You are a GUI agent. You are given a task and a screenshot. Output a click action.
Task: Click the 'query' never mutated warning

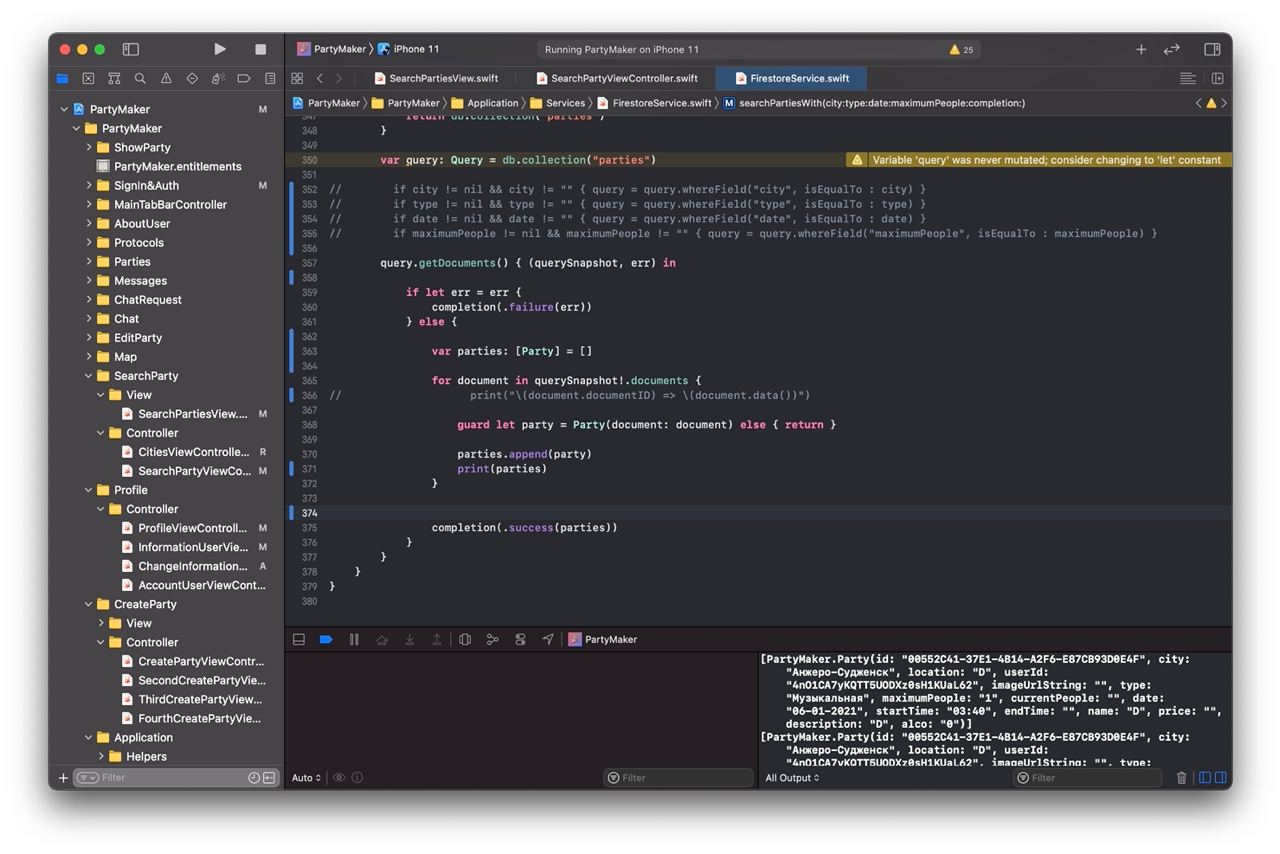point(1039,160)
